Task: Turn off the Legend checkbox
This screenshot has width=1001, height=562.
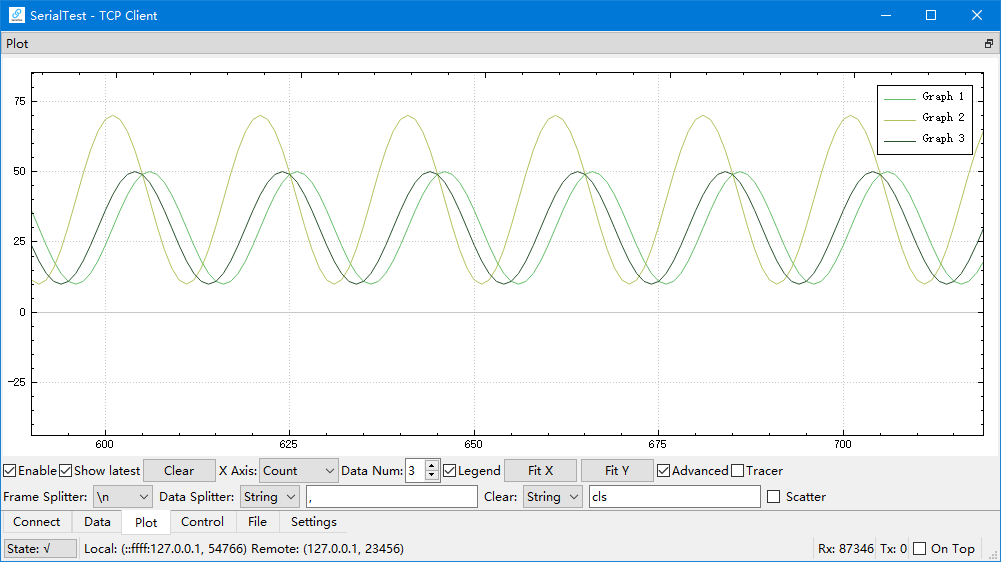Action: [x=450, y=471]
